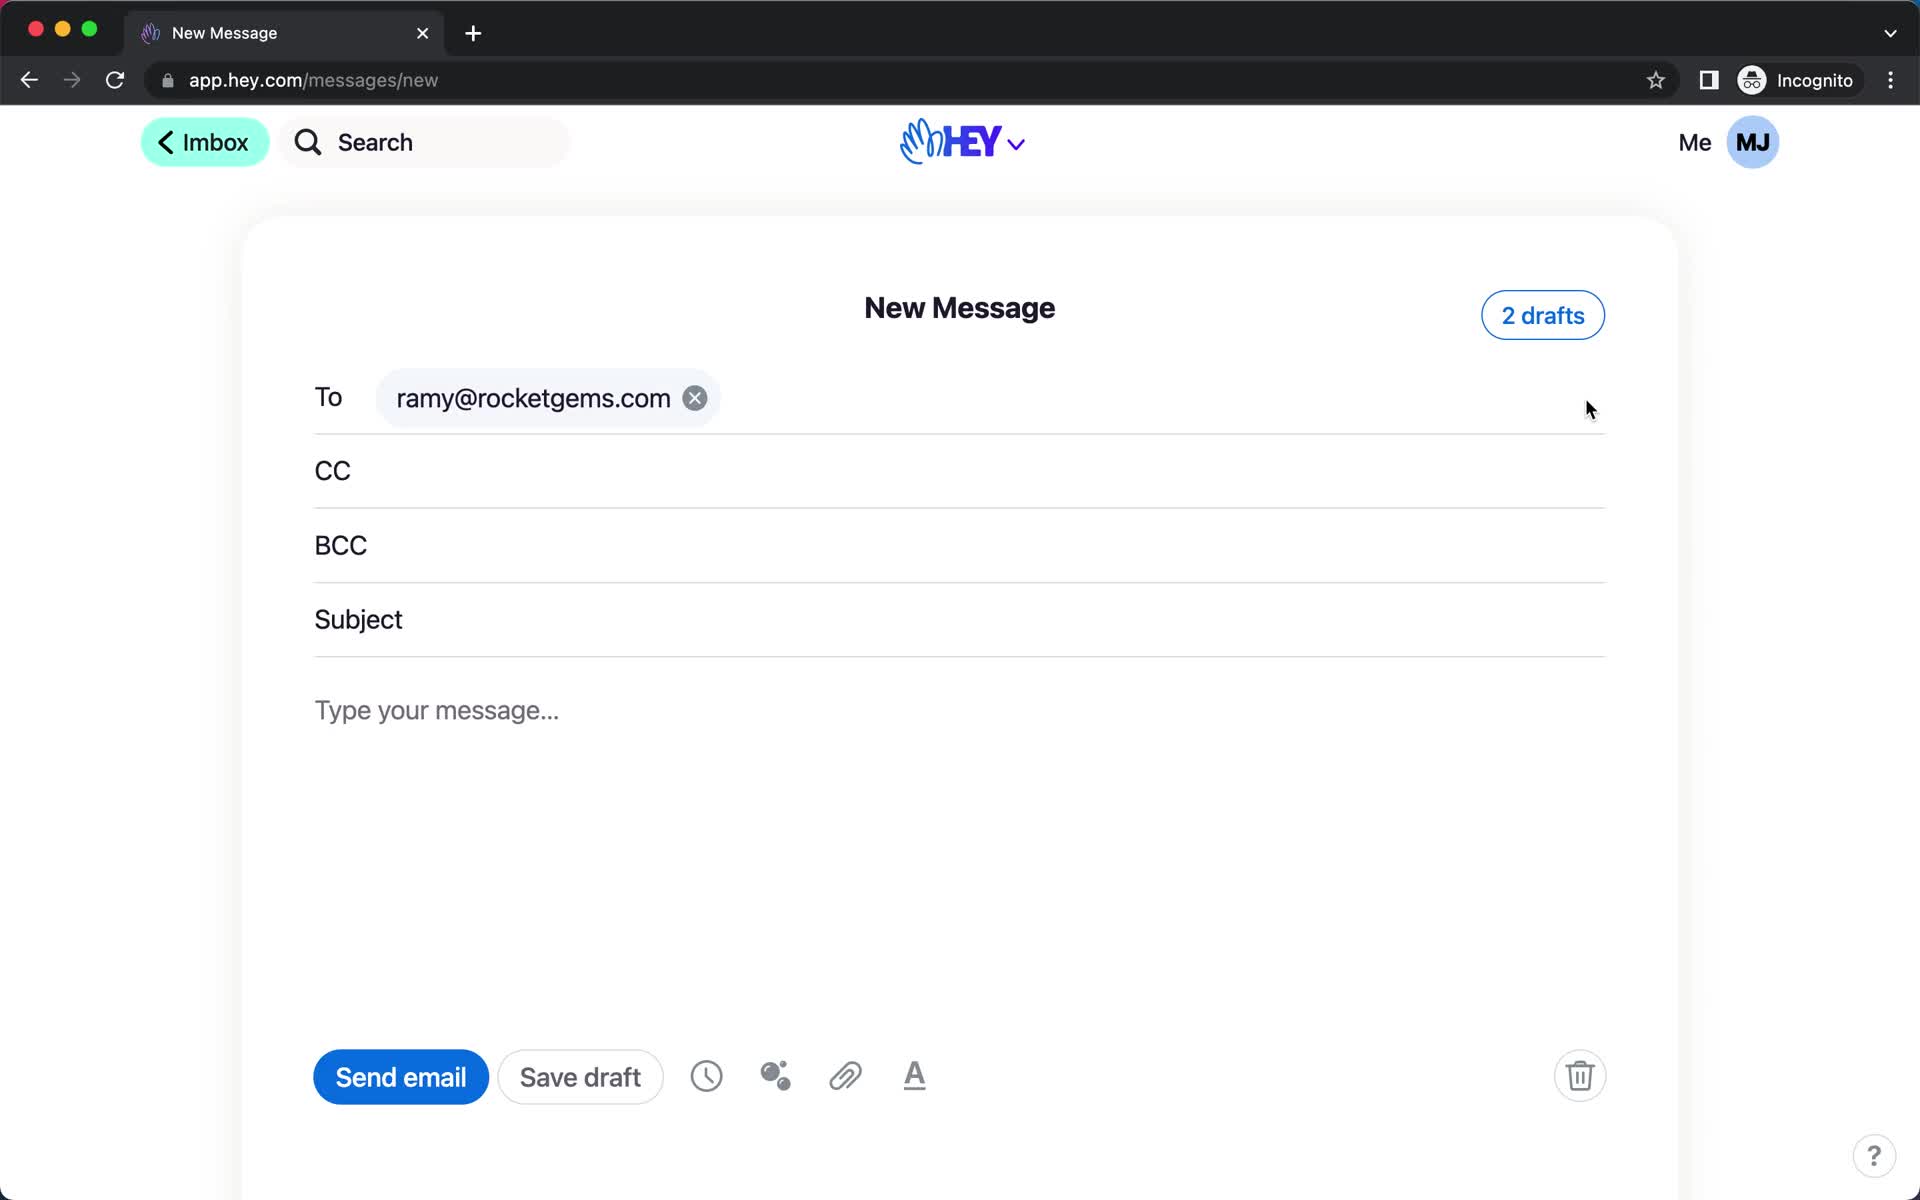Open the Incognito profile indicator

tap(1796, 80)
